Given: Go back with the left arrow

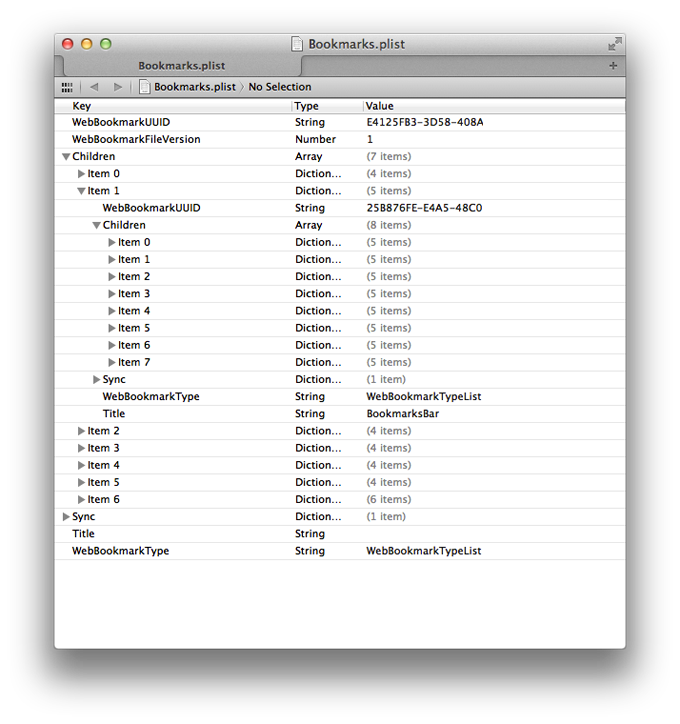Looking at the screenshot, I should (94, 87).
